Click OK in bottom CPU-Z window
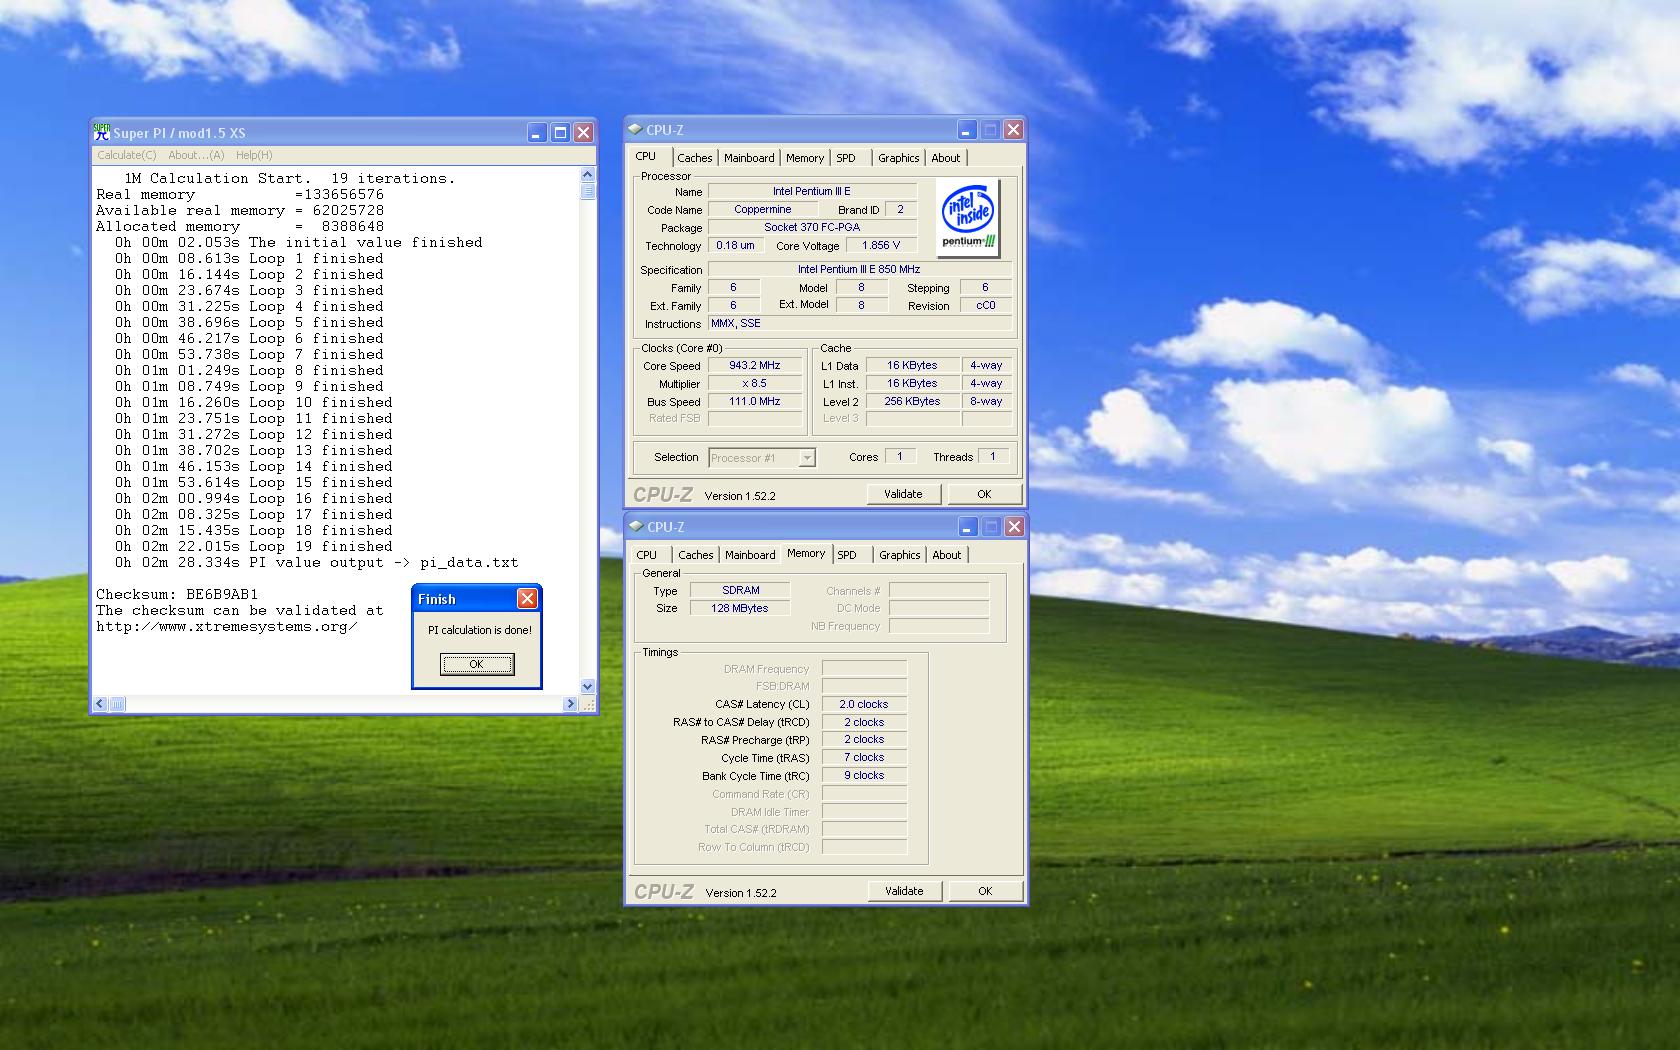The image size is (1680, 1050). pyautogui.click(x=985, y=891)
